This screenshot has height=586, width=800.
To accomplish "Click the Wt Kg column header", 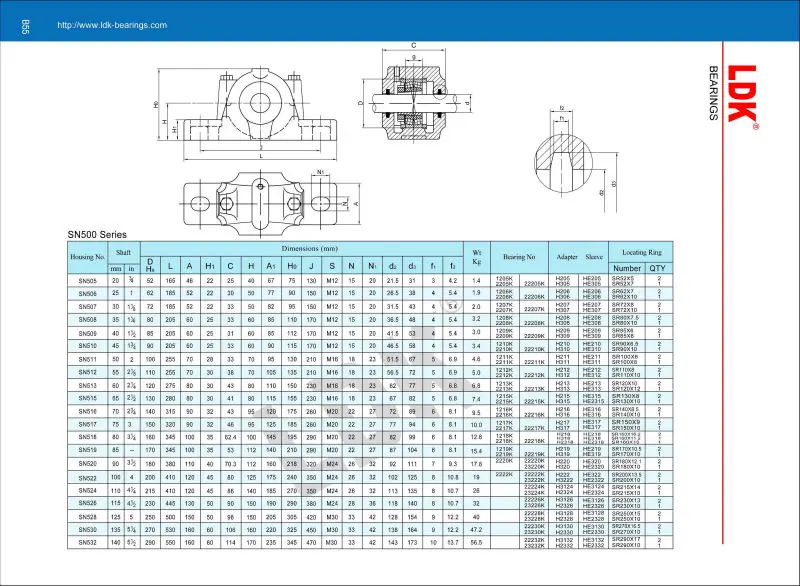I will click(477, 257).
